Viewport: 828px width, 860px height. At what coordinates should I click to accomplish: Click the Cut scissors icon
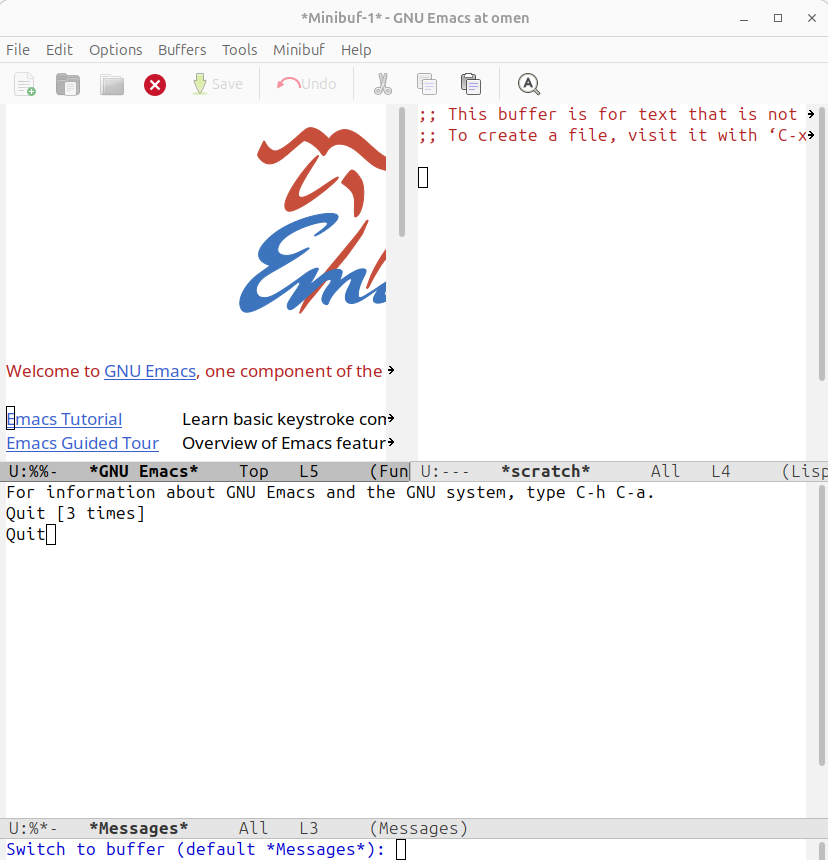(383, 84)
